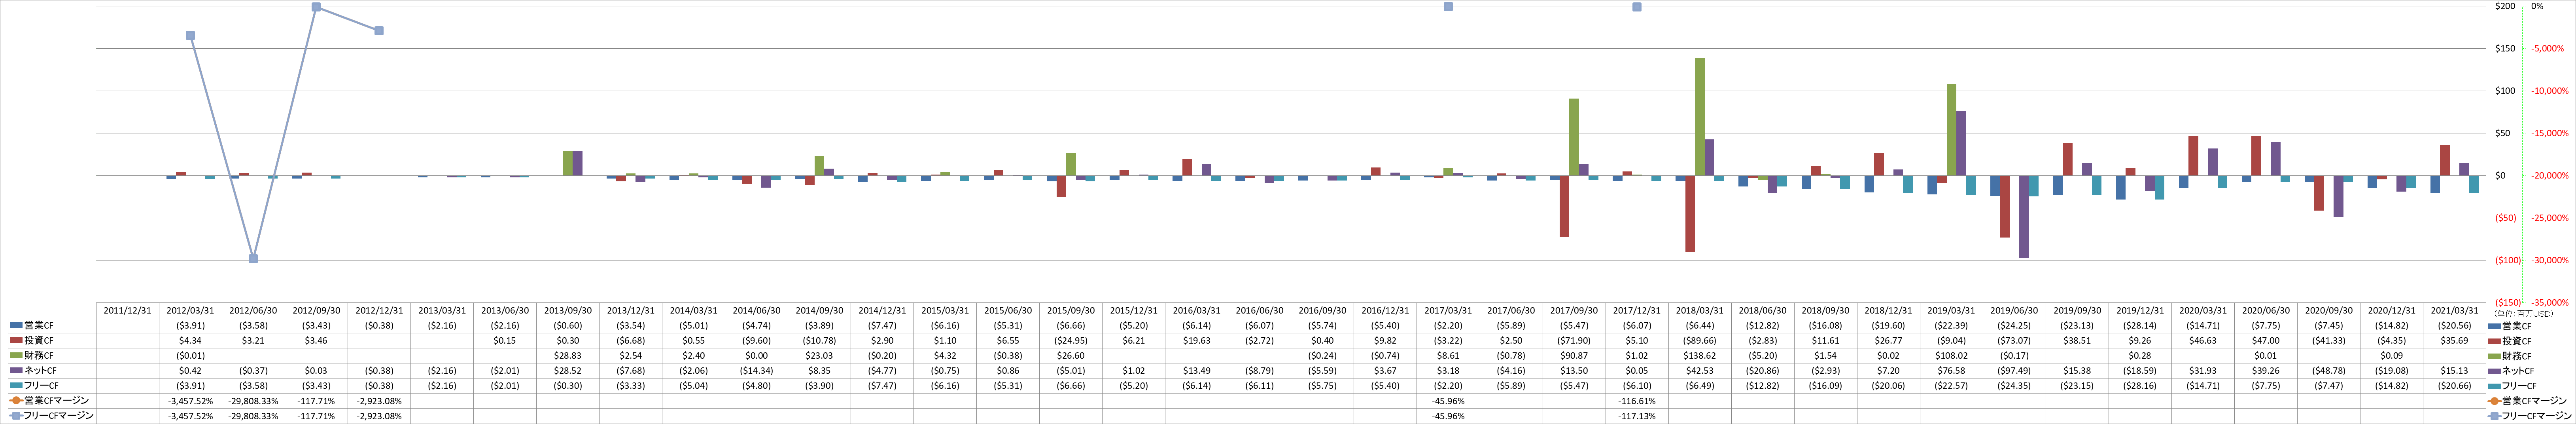Click the $76.58 cell

[x=1951, y=370]
